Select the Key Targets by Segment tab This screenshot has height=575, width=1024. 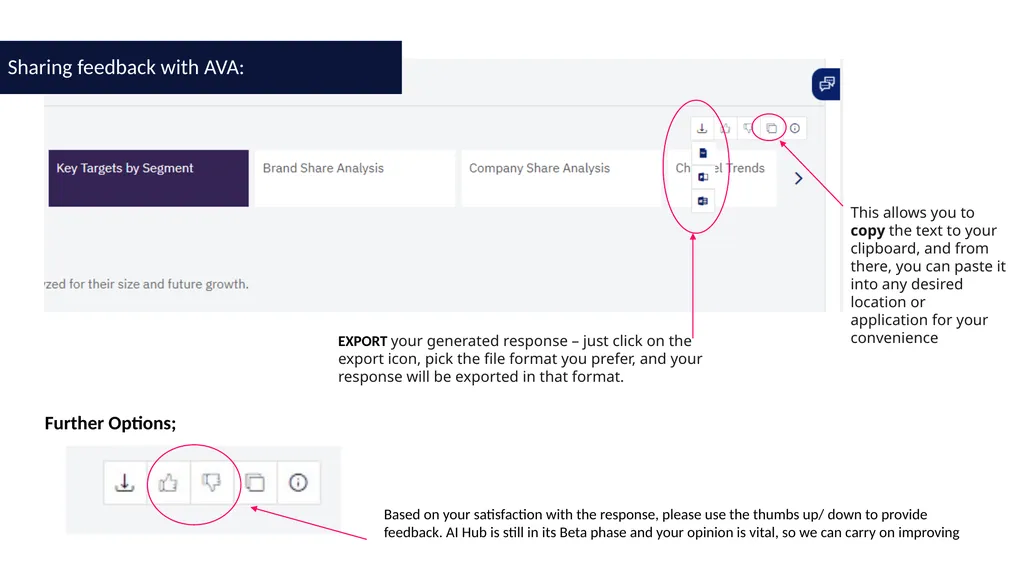148,178
